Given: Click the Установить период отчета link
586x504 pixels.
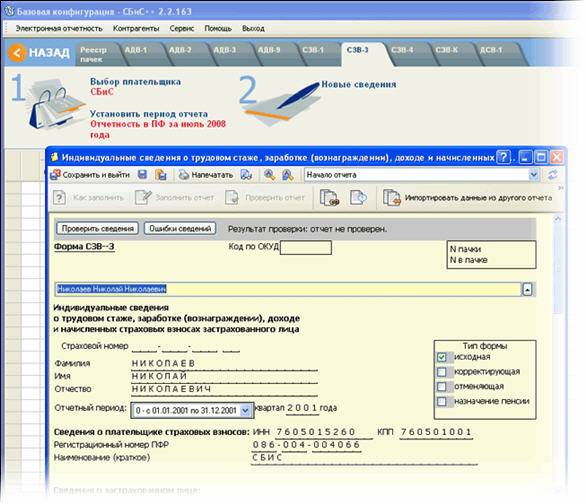Looking at the screenshot, I should [149, 114].
